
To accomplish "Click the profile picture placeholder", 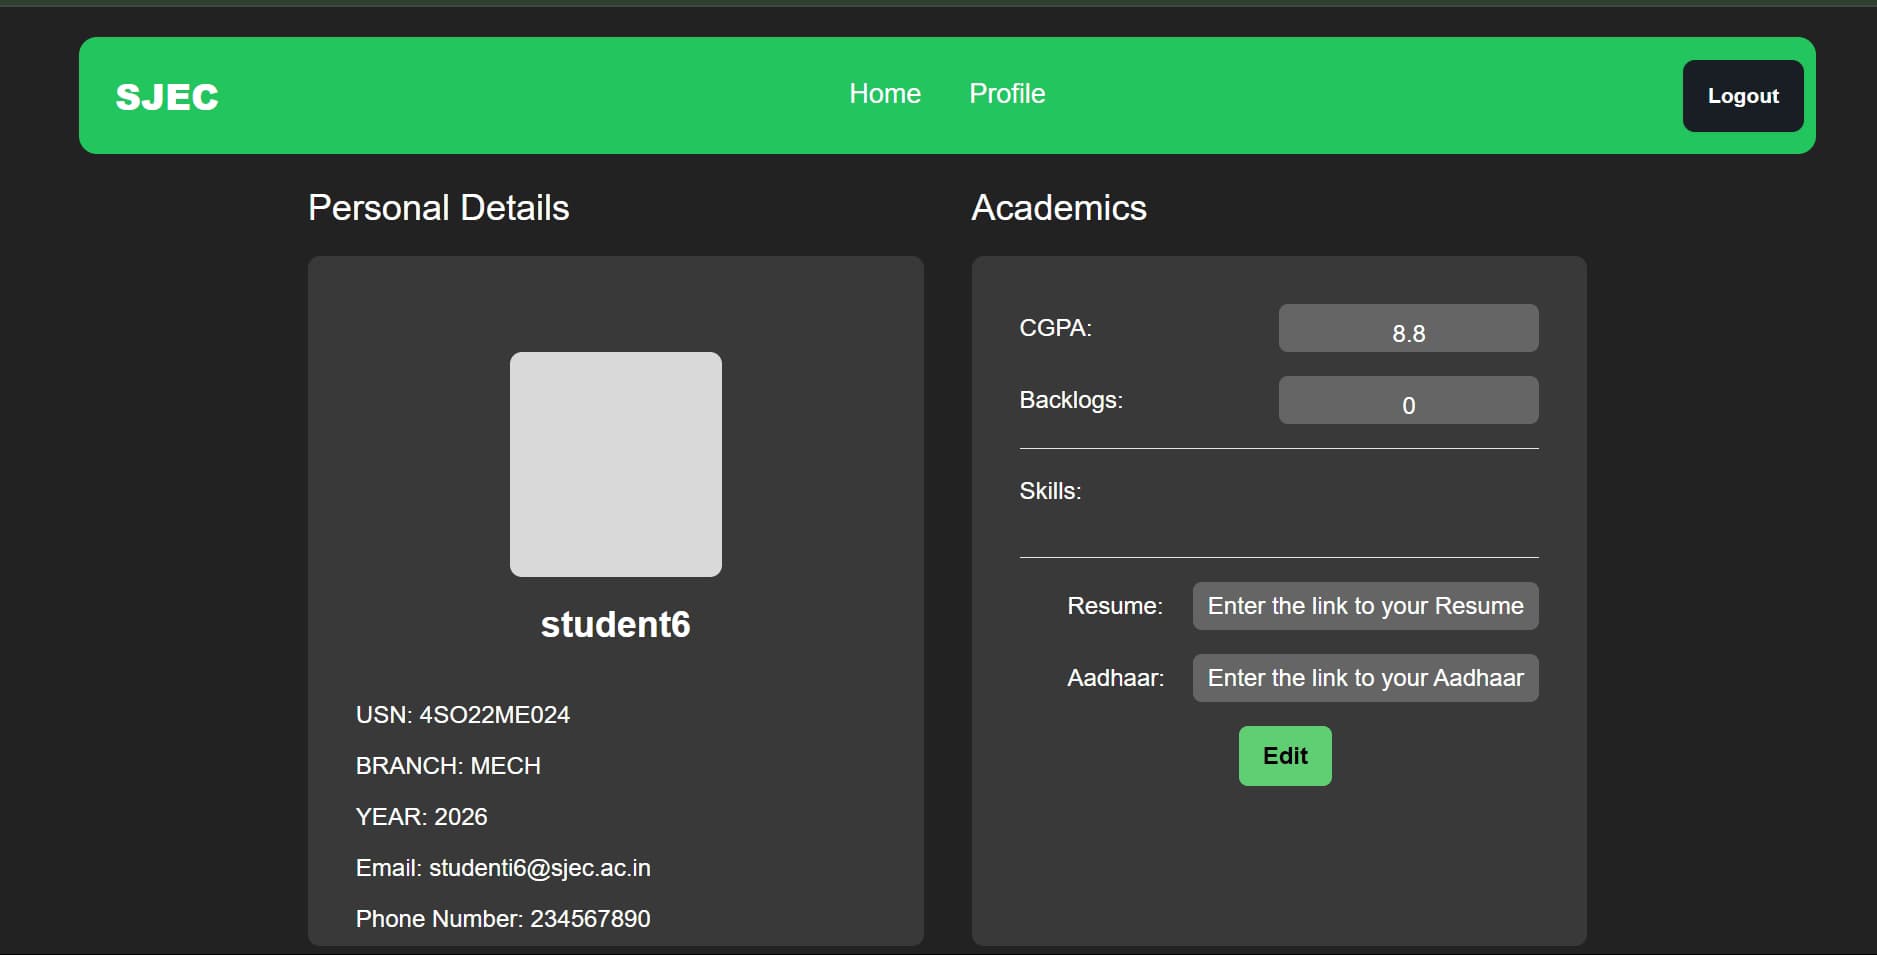I will pos(616,464).
